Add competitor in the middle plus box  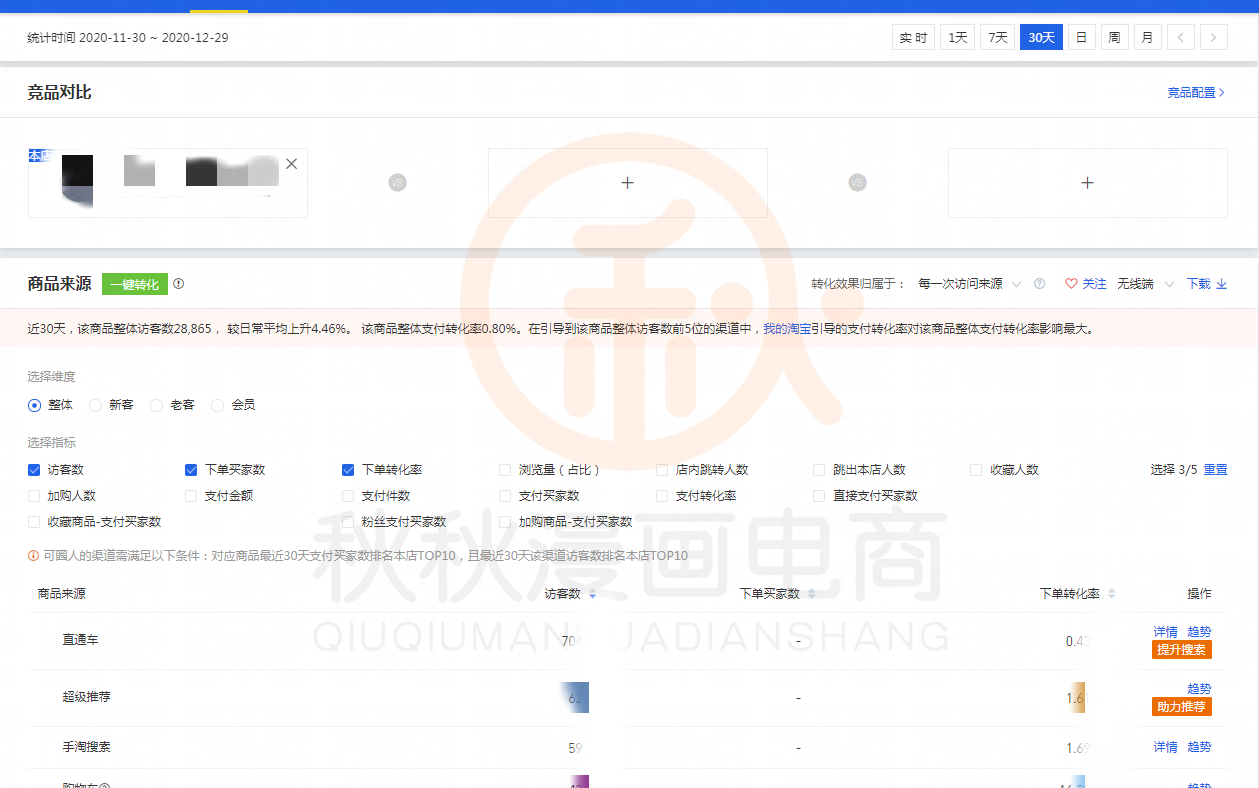tap(628, 183)
